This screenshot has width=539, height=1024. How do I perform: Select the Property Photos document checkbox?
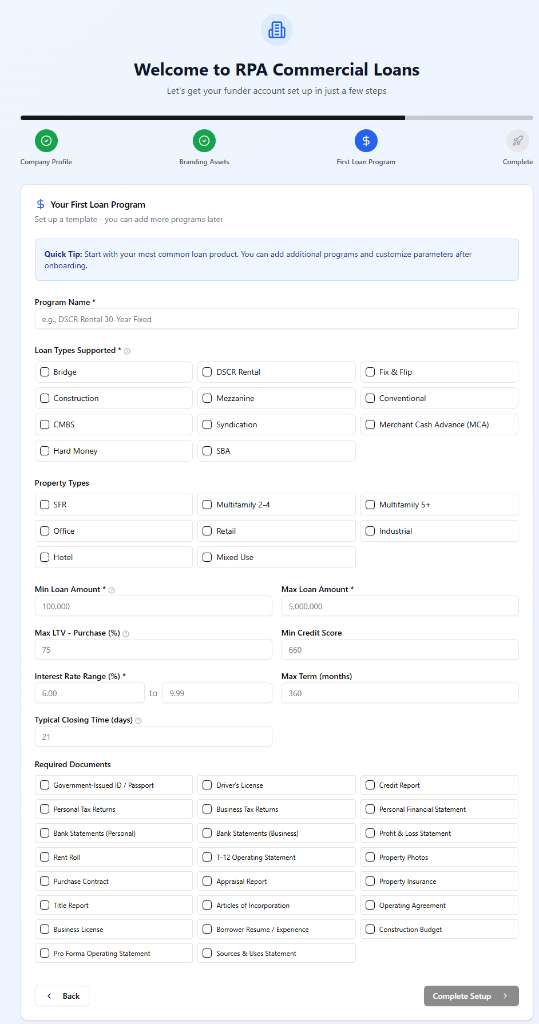(x=370, y=857)
